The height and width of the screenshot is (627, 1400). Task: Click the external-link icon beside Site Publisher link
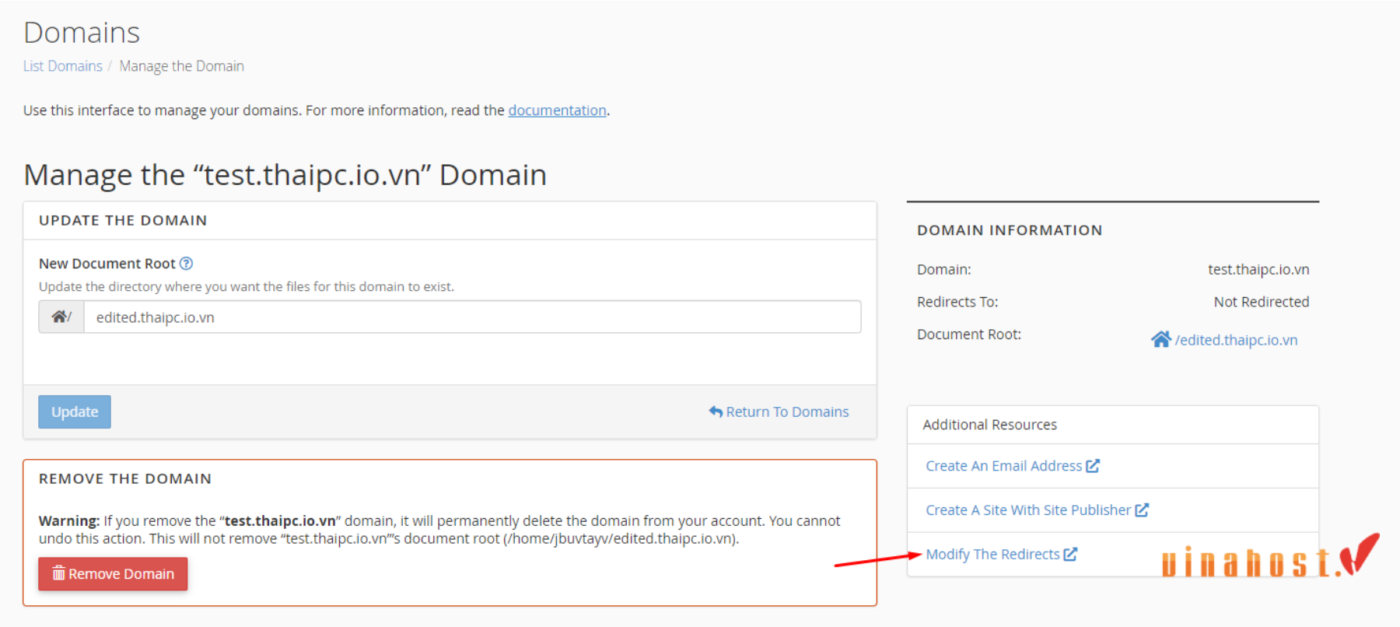click(1142, 509)
